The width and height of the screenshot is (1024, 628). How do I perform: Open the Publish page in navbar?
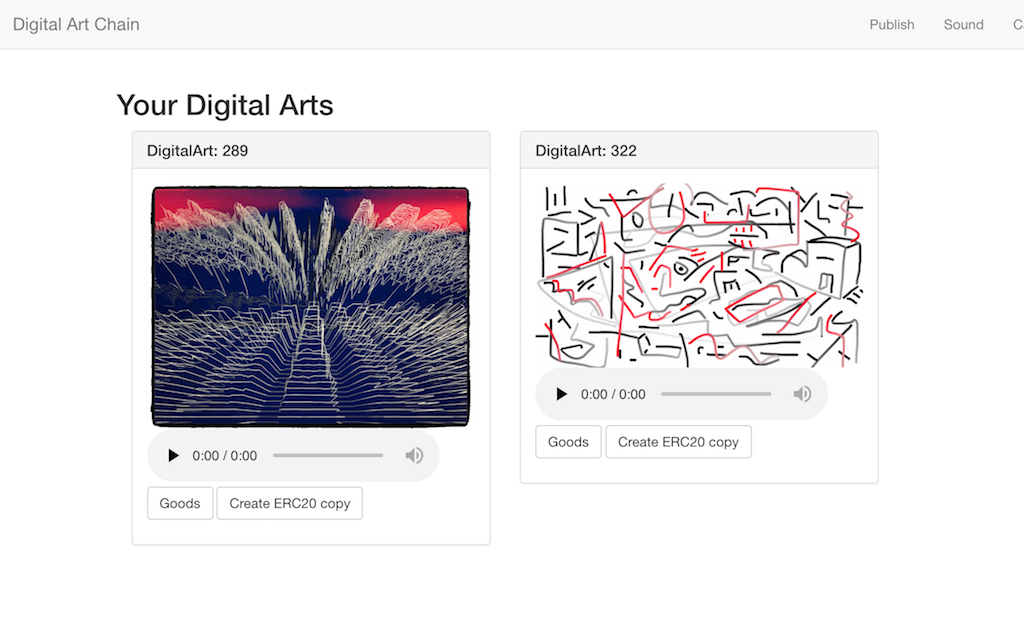pyautogui.click(x=891, y=25)
